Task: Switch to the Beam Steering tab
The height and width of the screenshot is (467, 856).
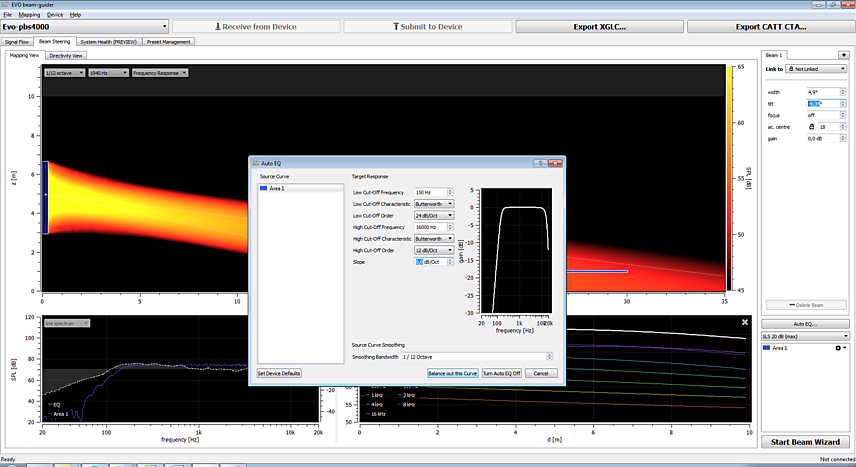Action: click(54, 42)
